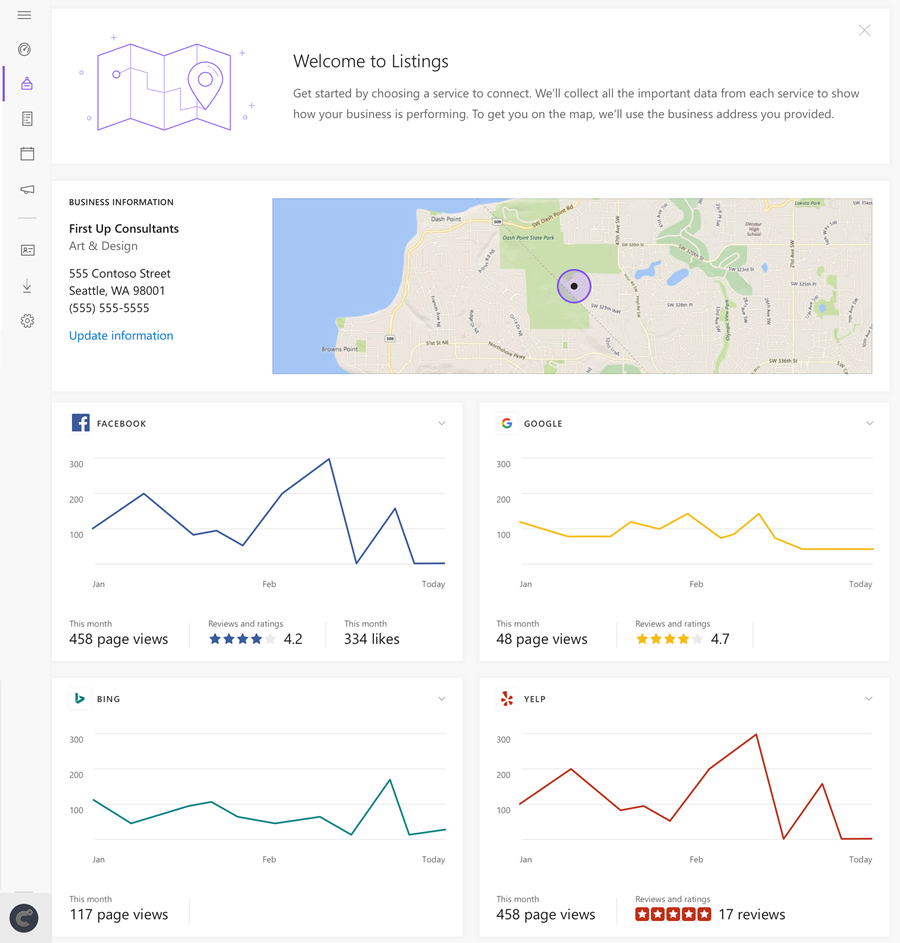Click the Update information link

[121, 335]
